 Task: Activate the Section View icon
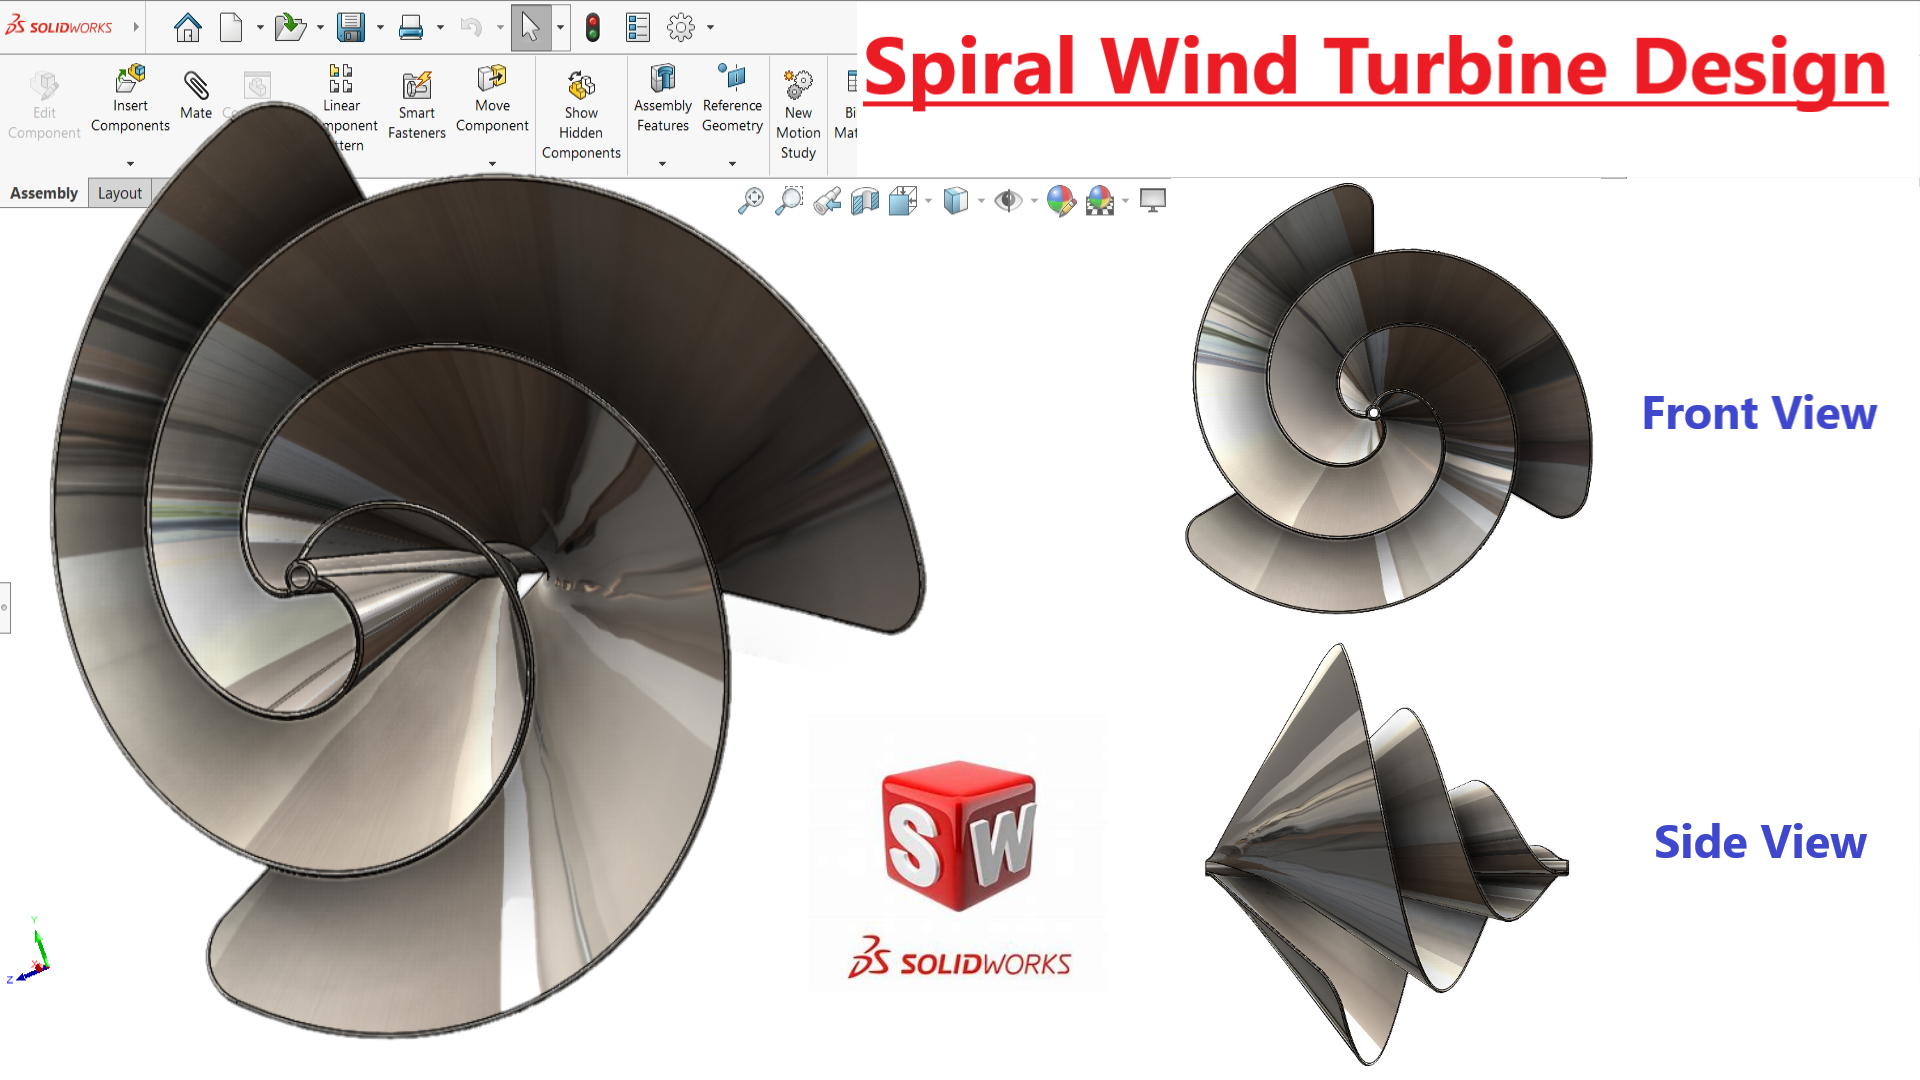coord(865,201)
